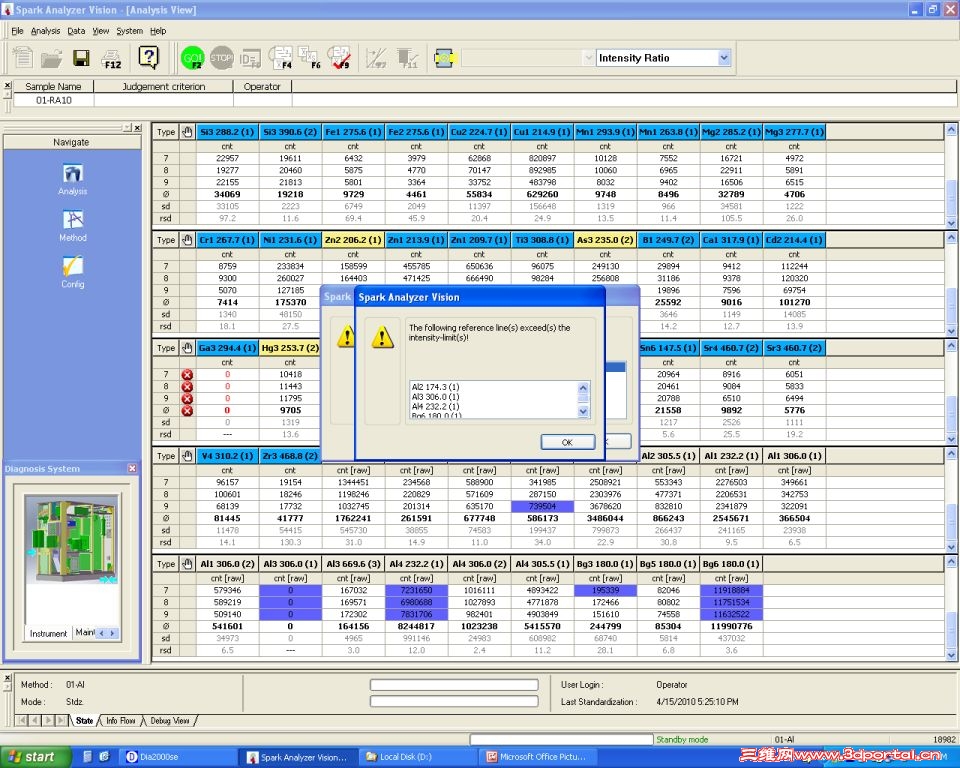Open the Intensity Ratio dropdown
Image resolution: width=960 pixels, height=768 pixels.
click(724, 58)
